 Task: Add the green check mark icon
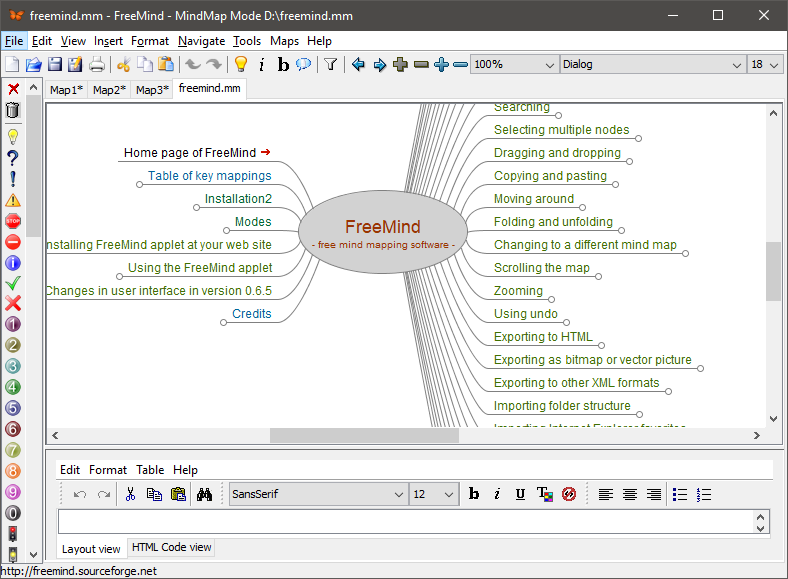point(13,283)
